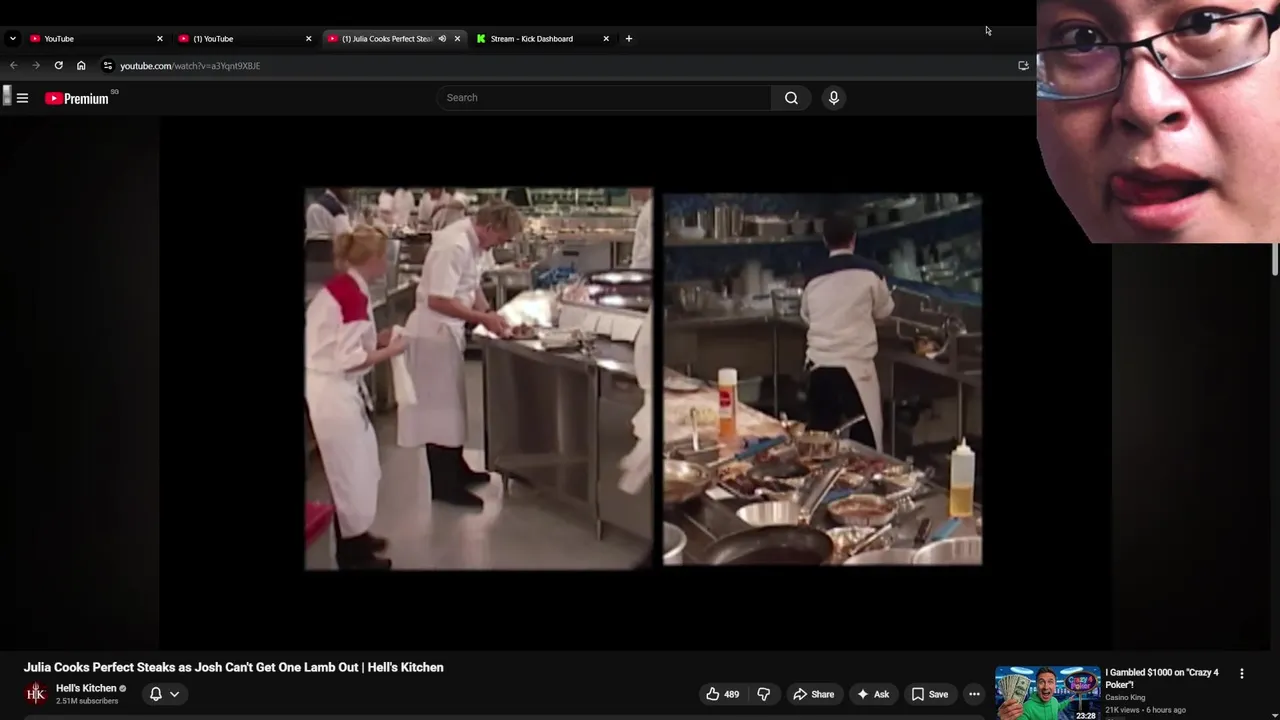
Task: Open the browser home page
Action: [81, 65]
